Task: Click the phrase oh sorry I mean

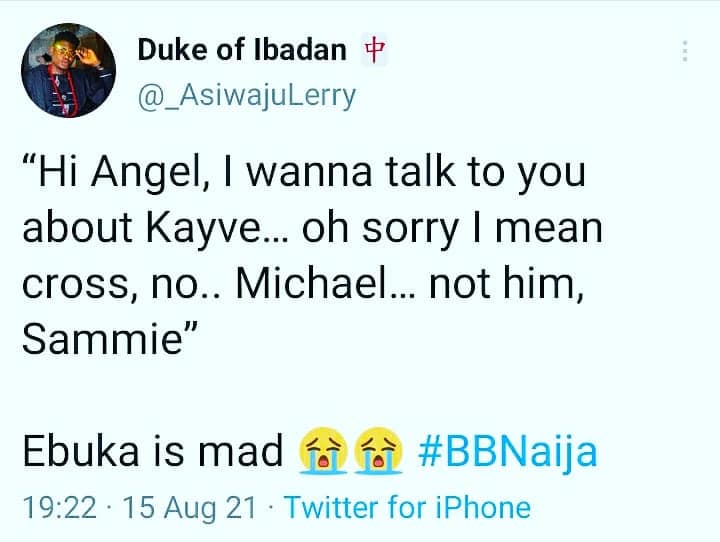Action: click(452, 228)
